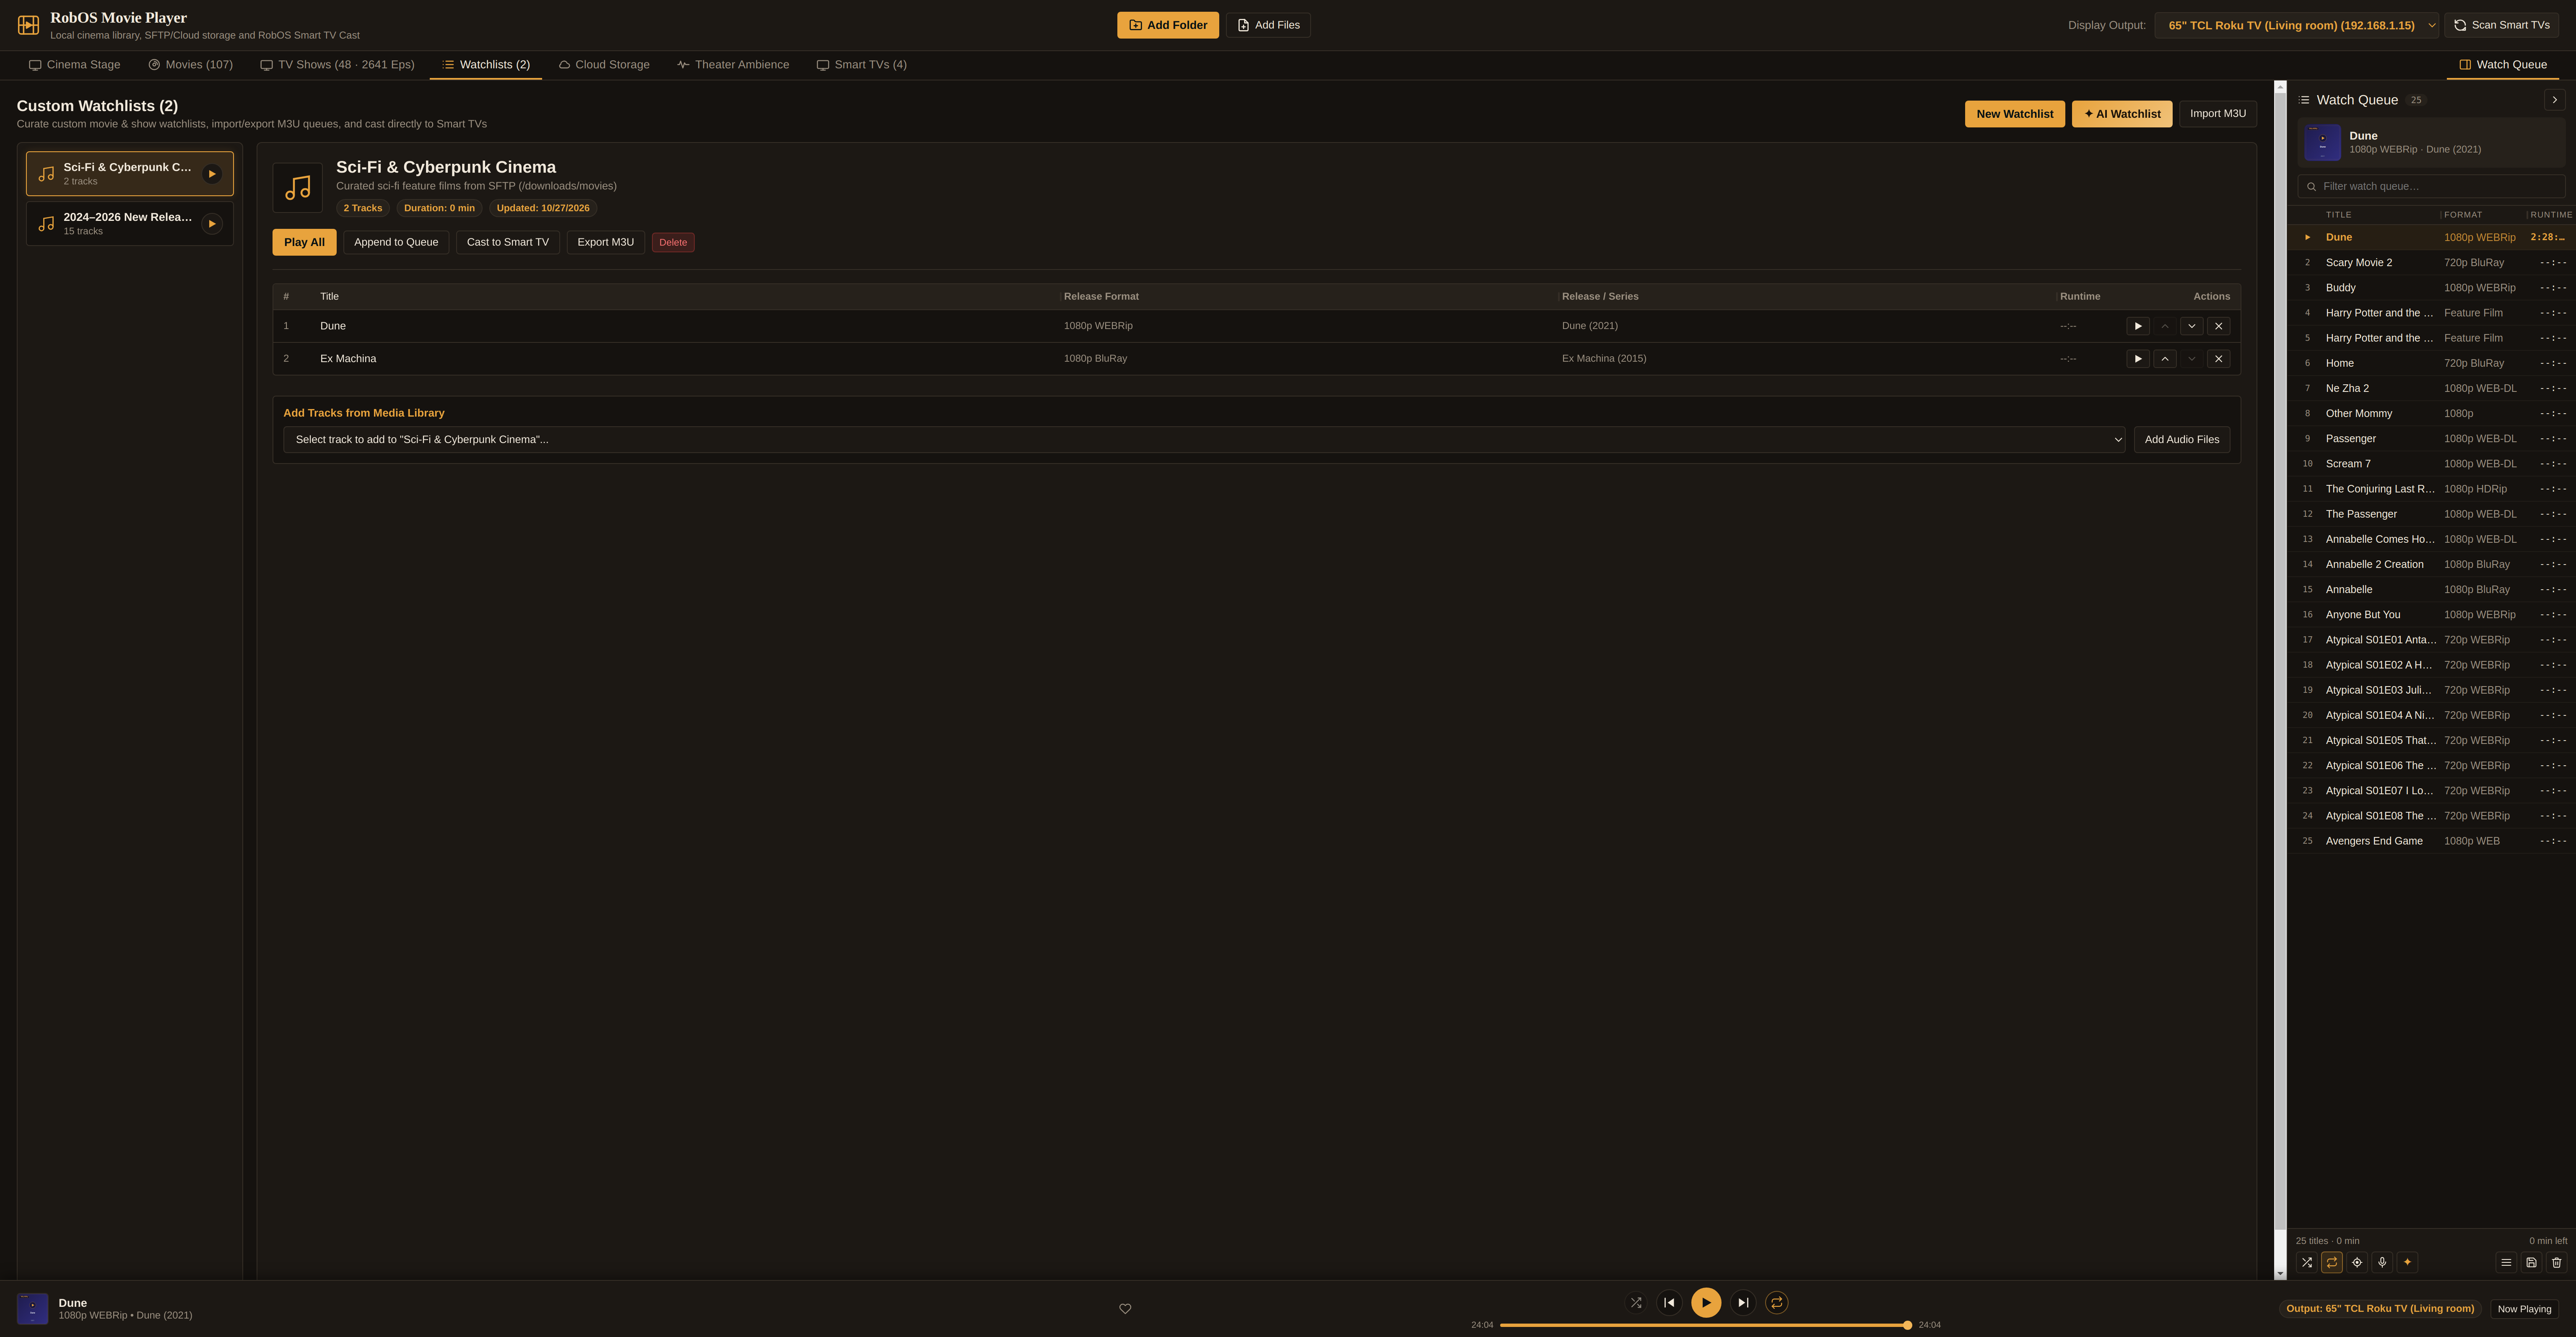Go to the Cloud Storage tab
Image resolution: width=2576 pixels, height=1337 pixels.
604,65
